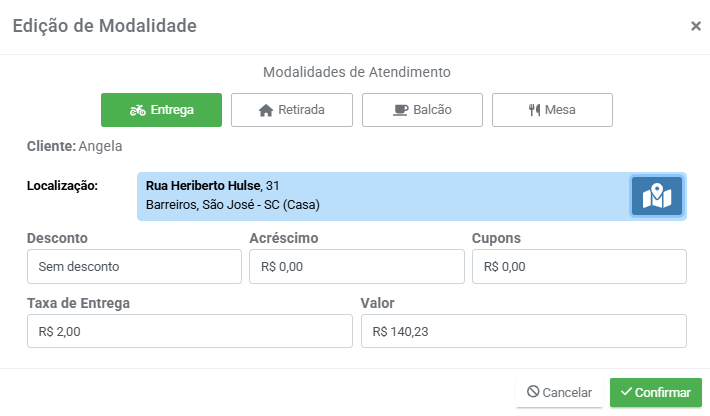The height and width of the screenshot is (416, 710).
Task: Open the map location icon button
Action: [656, 196]
